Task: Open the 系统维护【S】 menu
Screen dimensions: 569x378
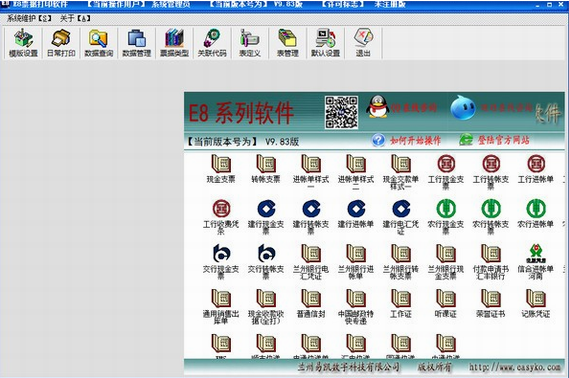Action: coord(29,19)
